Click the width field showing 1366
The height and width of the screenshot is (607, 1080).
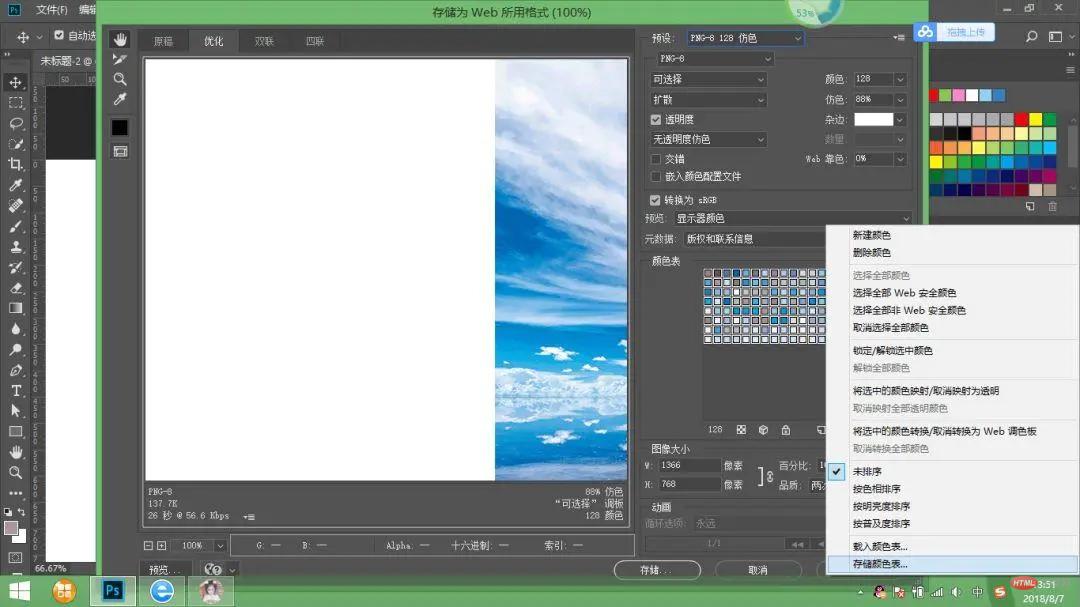tap(689, 466)
